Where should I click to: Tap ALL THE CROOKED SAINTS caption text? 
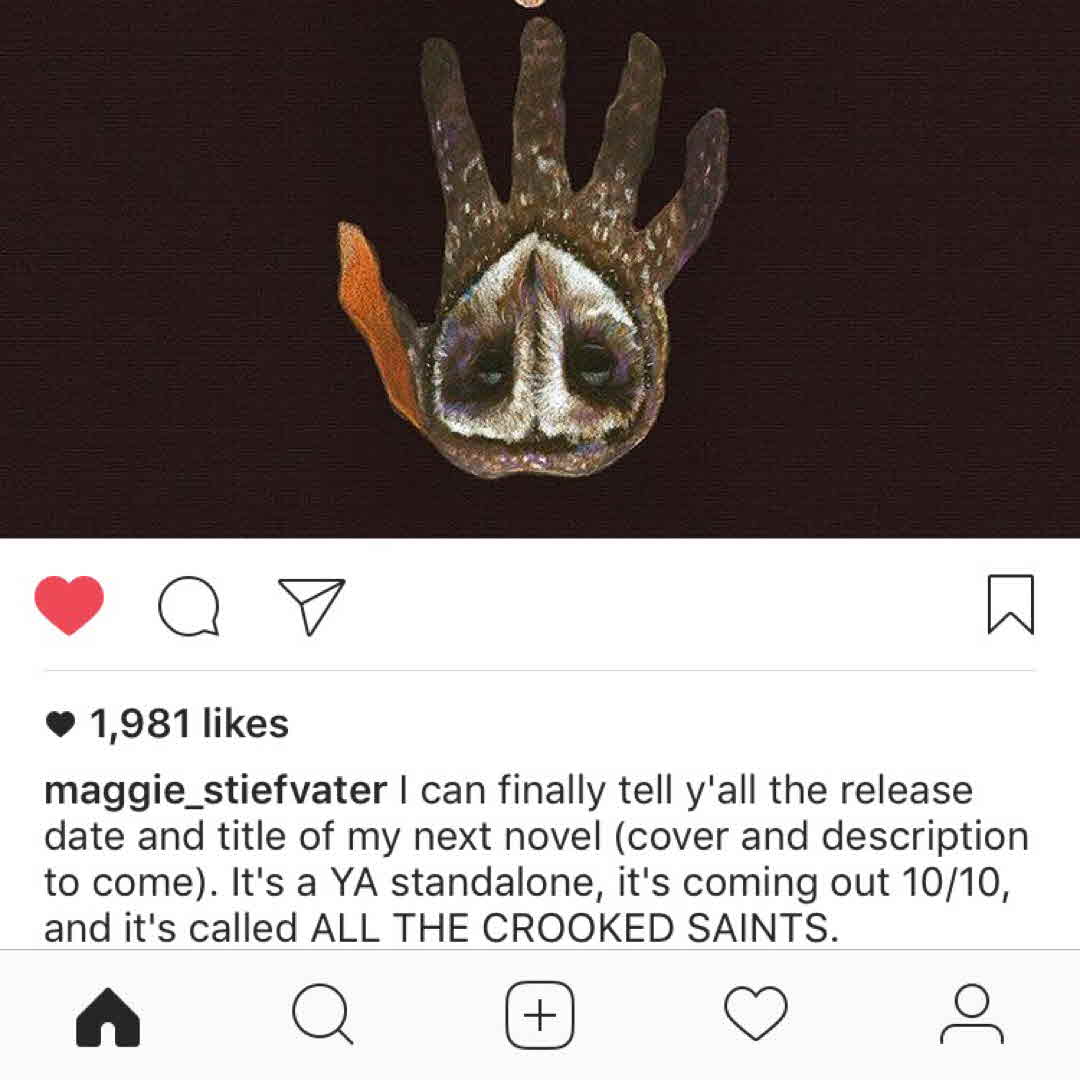[574, 928]
